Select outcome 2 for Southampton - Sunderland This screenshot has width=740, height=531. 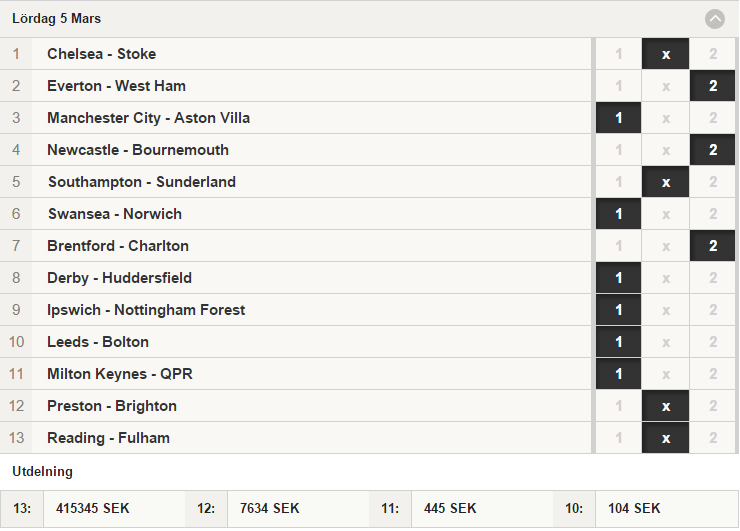click(x=713, y=182)
